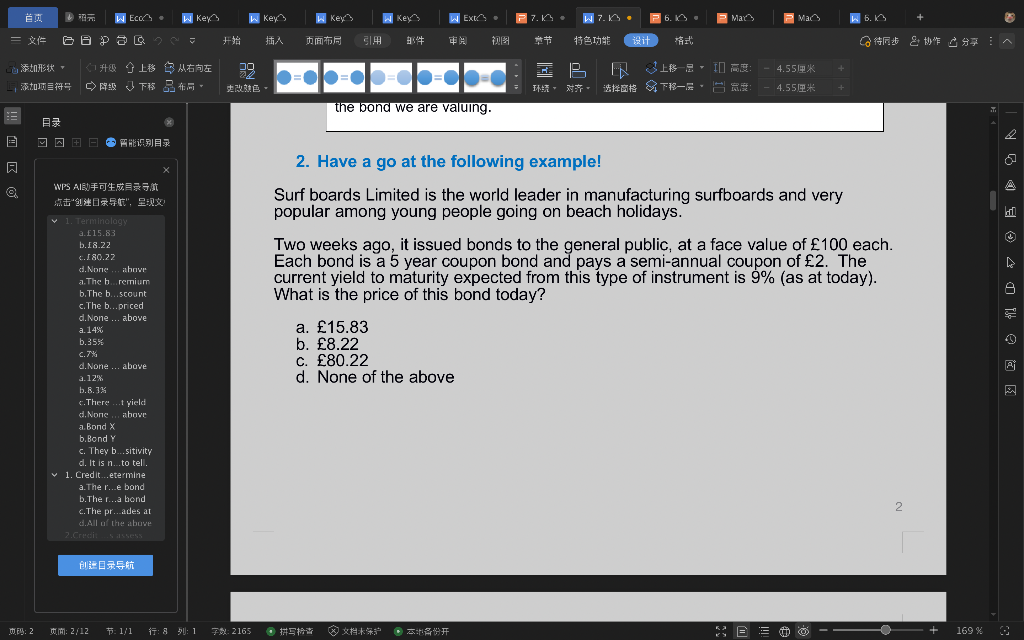Click the 升级 (Promote) arrow icon
The height and width of the screenshot is (640, 1024).
pyautogui.click(x=90, y=66)
